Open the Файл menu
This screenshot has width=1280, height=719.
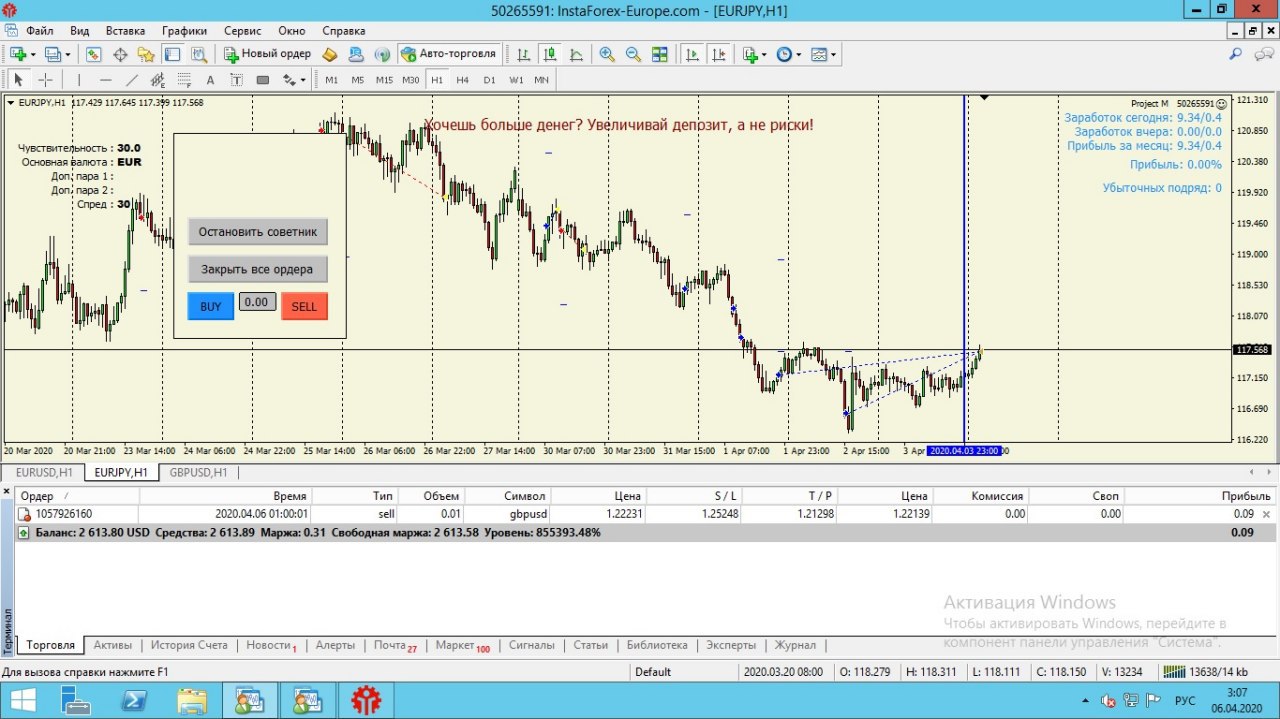[40, 31]
